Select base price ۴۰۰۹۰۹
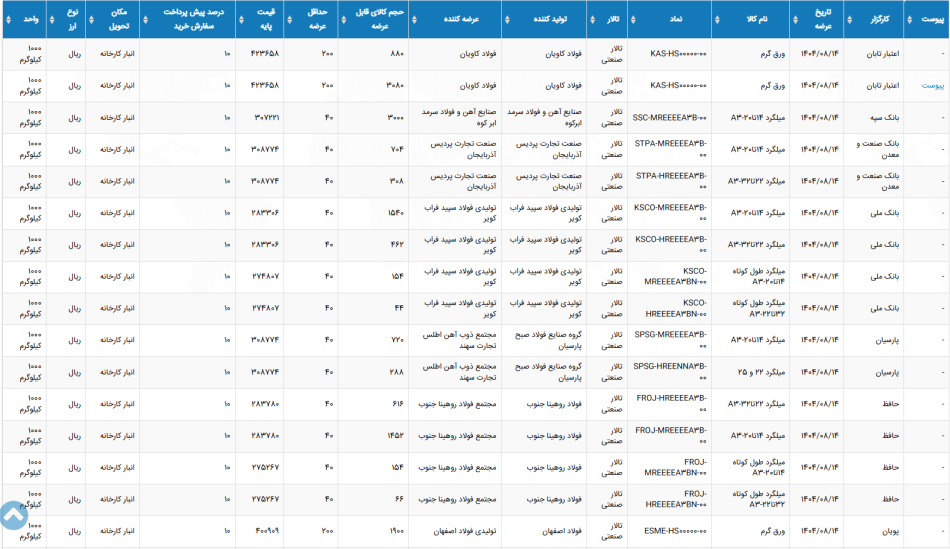 267,531
